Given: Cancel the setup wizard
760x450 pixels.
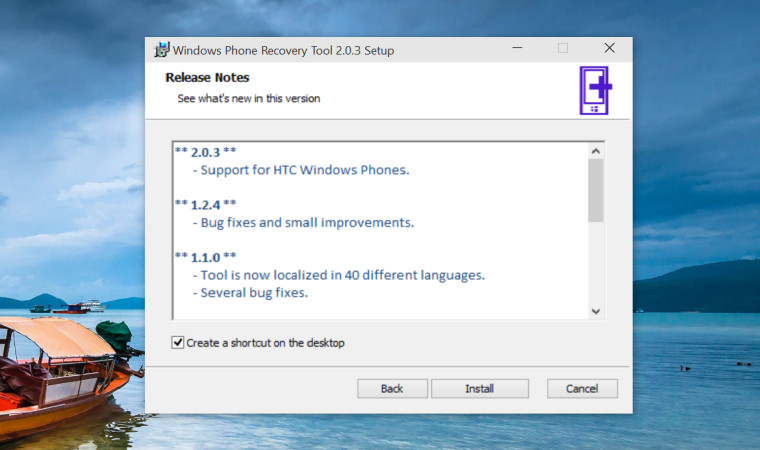Looking at the screenshot, I should (582, 388).
